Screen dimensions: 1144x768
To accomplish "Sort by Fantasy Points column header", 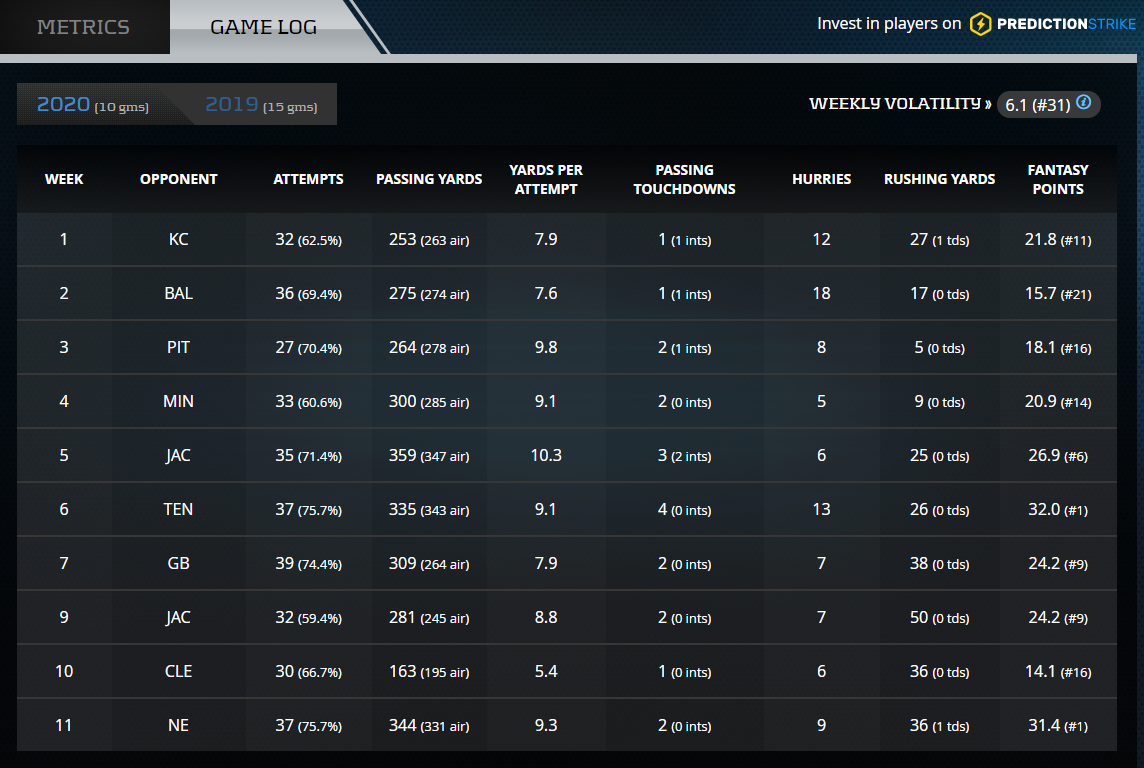I will (x=1057, y=179).
